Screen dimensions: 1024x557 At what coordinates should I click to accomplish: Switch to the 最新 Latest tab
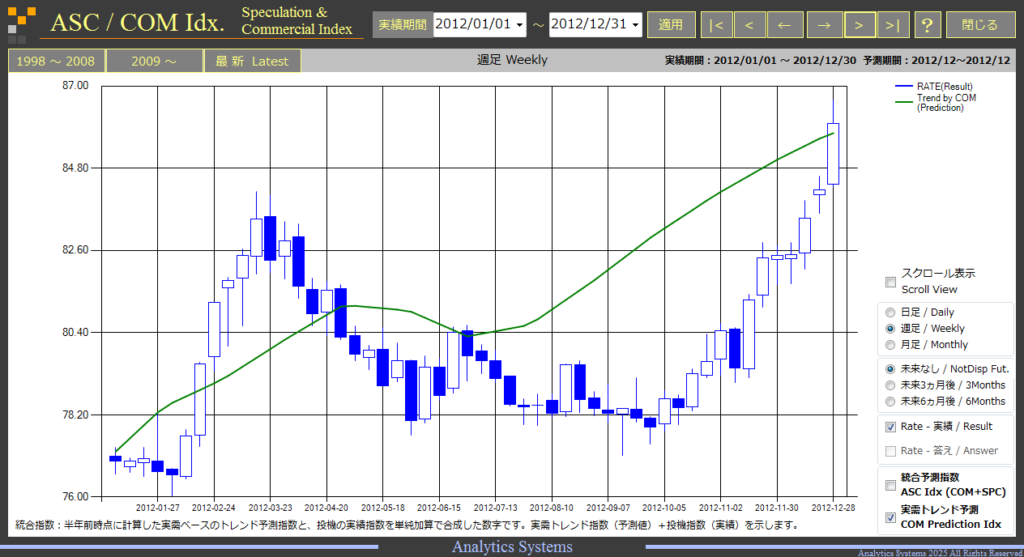point(252,61)
